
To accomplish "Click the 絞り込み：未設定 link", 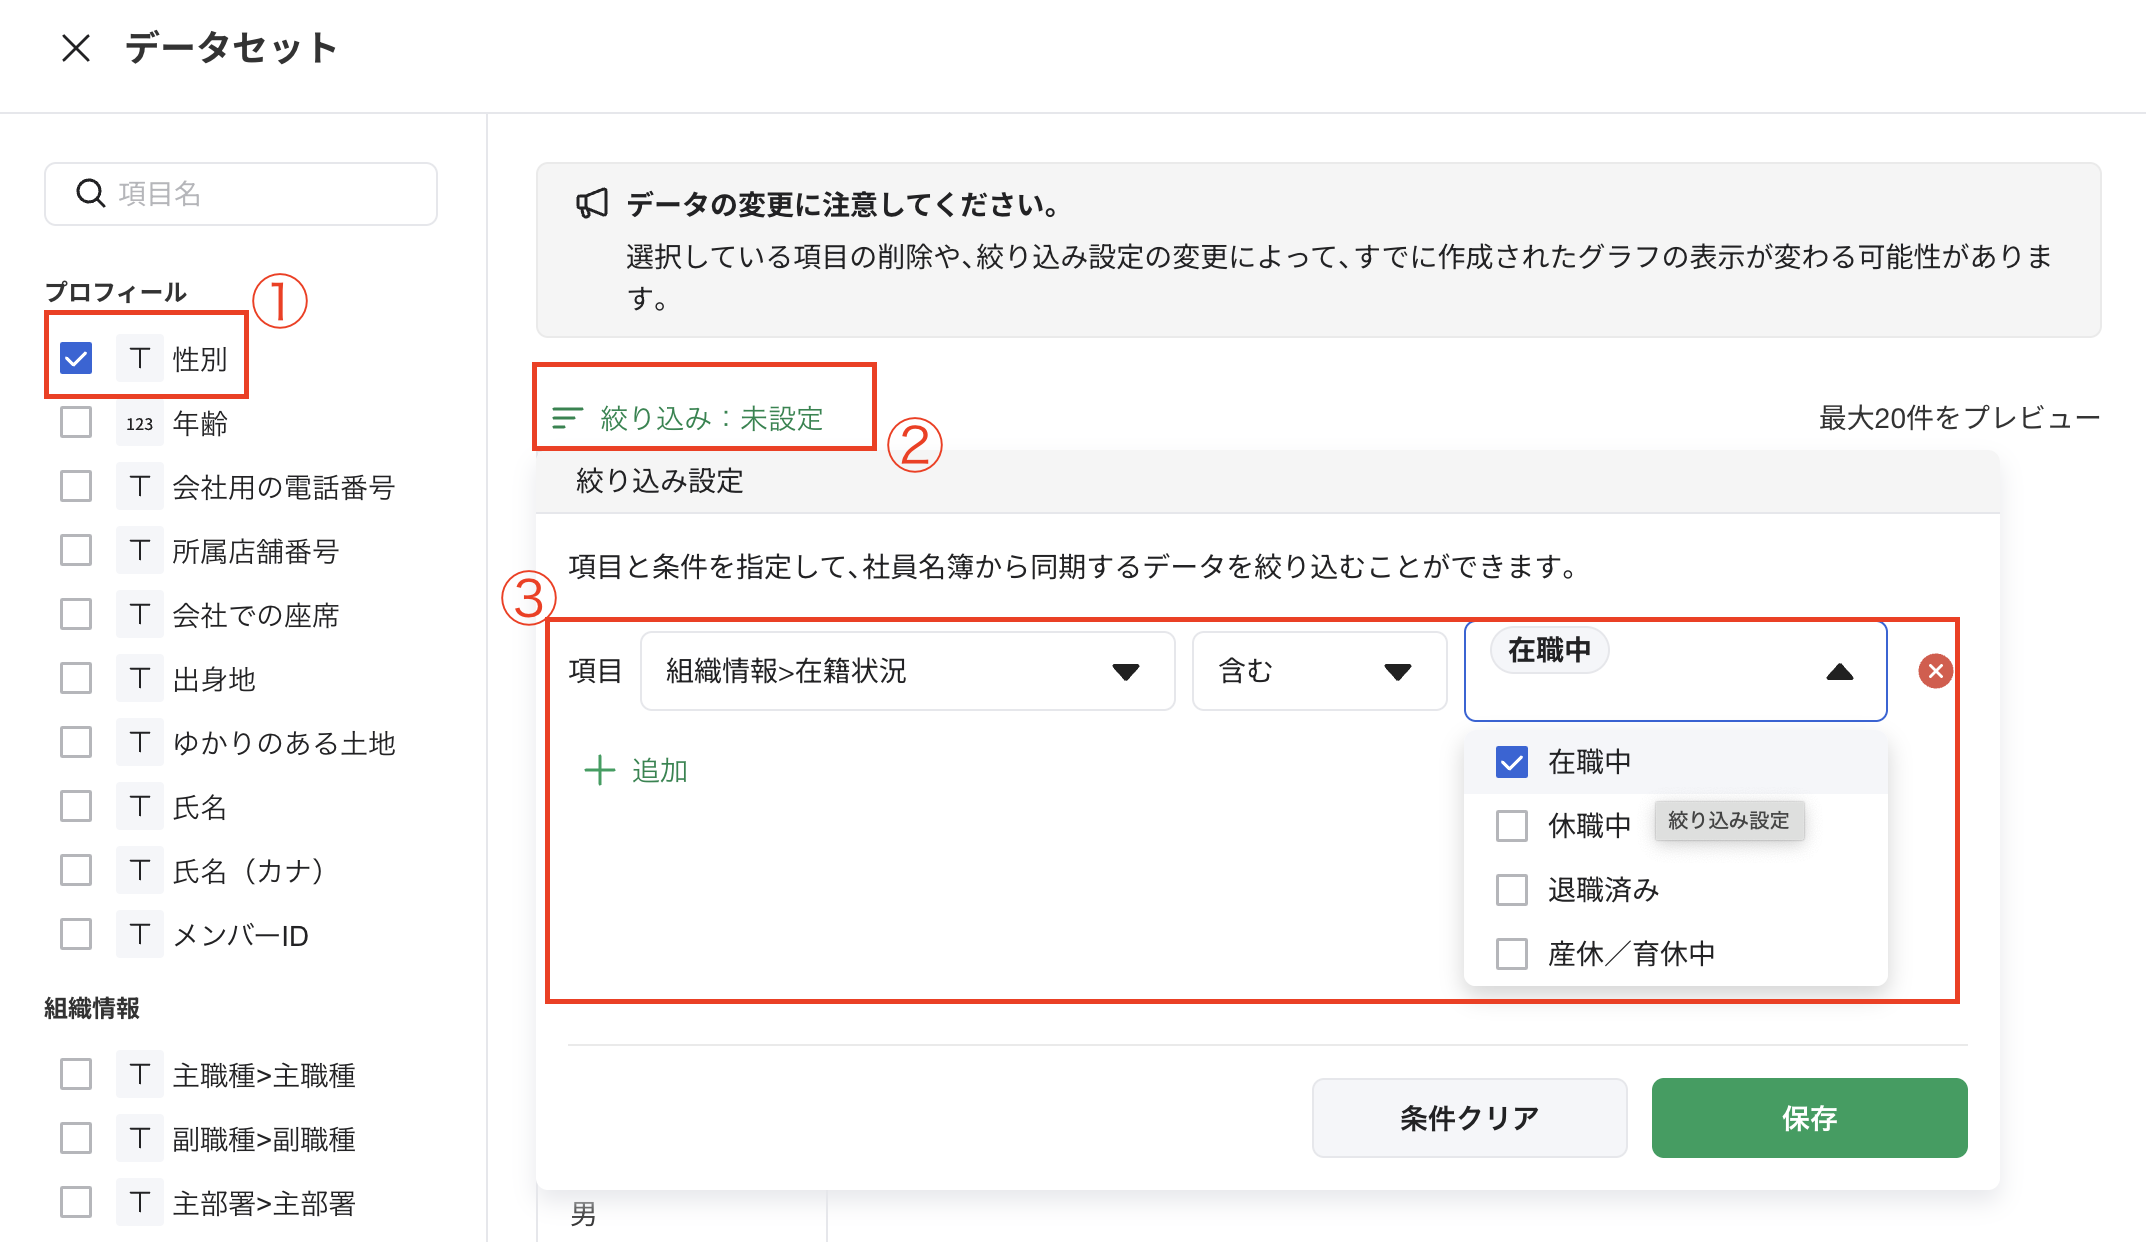I will (x=711, y=418).
